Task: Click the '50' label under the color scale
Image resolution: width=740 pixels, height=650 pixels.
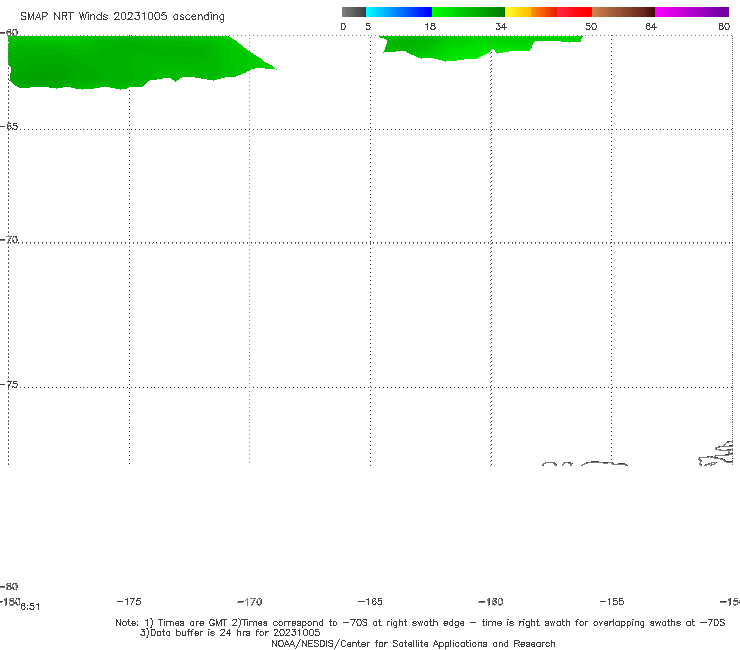Action: [591, 26]
